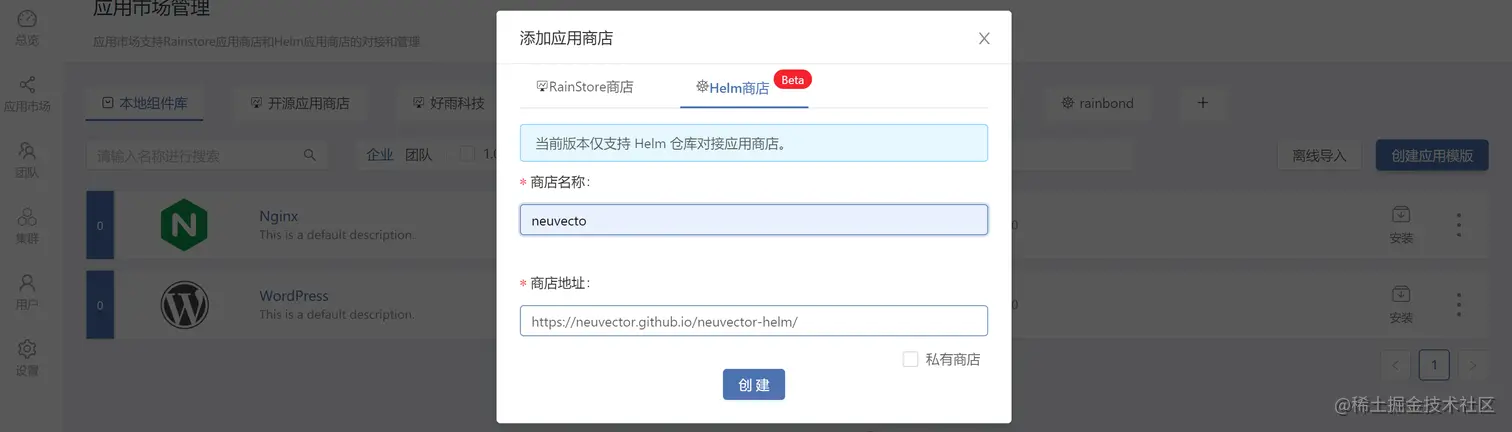Image resolution: width=1512 pixels, height=432 pixels.
Task: Select the Helm商店 tab
Action: point(733,88)
